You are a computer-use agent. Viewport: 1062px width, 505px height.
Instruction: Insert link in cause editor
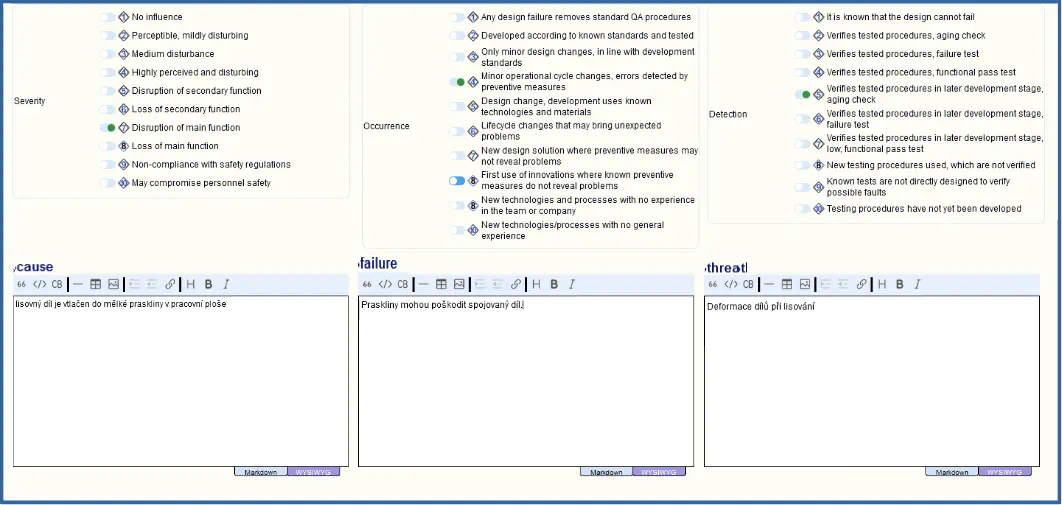click(x=170, y=284)
